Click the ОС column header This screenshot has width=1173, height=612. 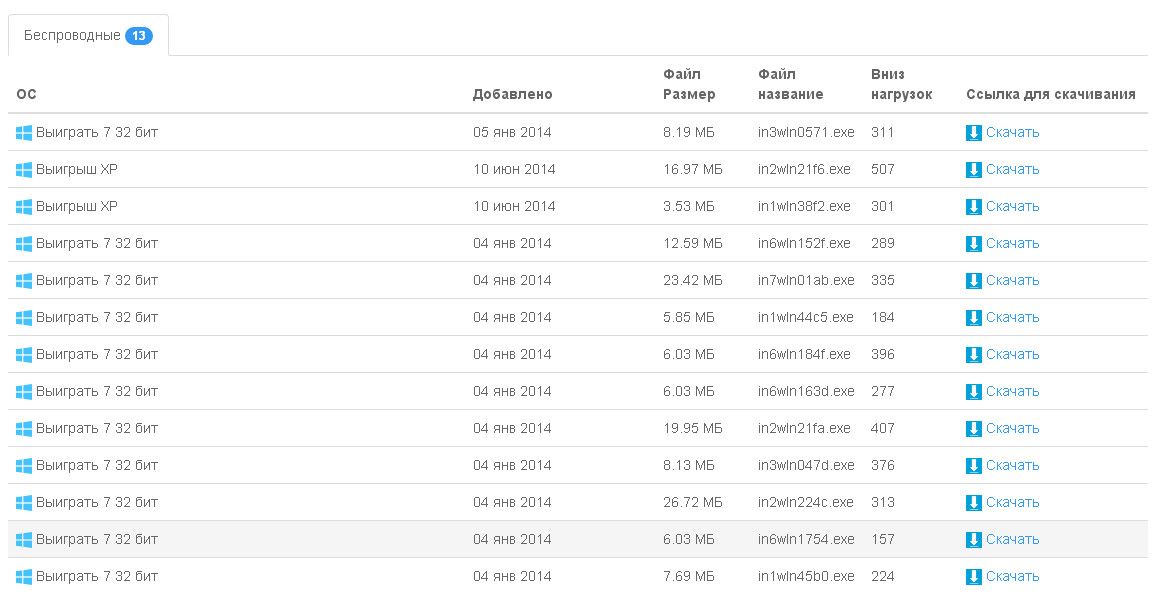[x=26, y=94]
